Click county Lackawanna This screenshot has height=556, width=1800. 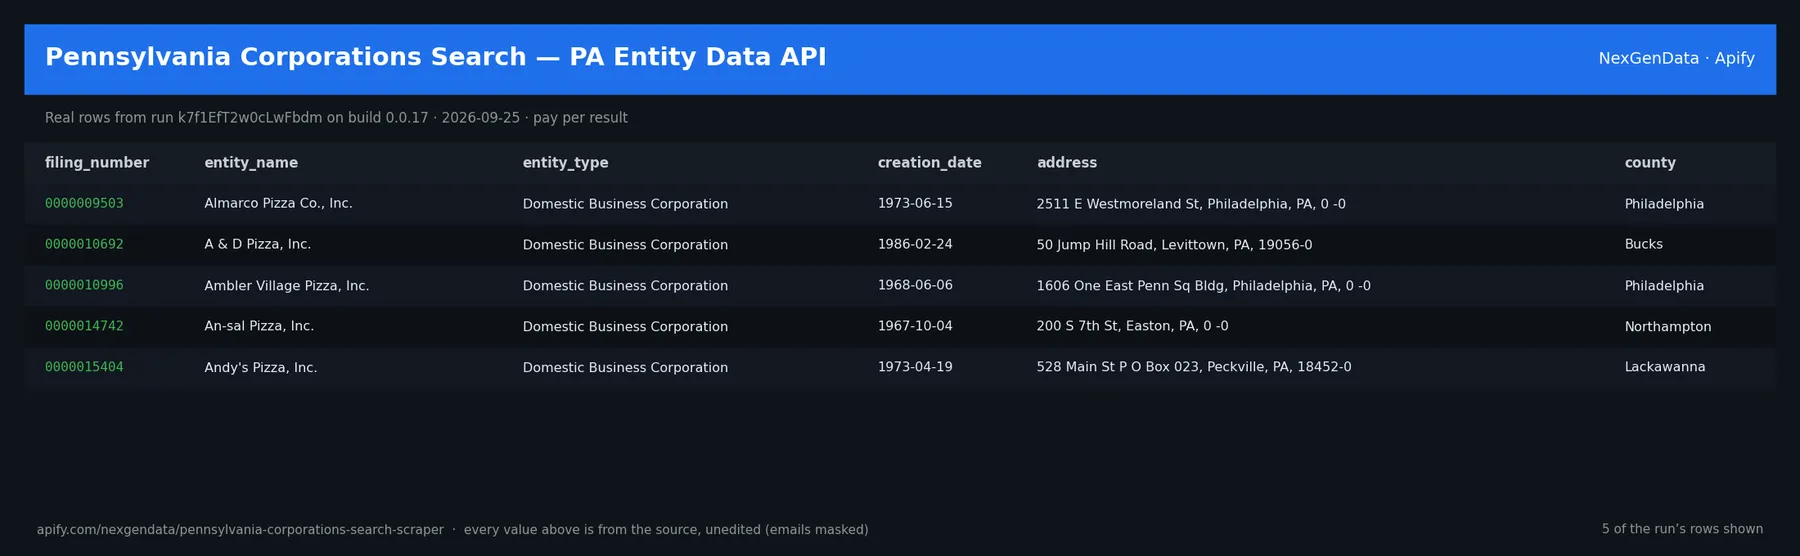pyautogui.click(x=1665, y=367)
